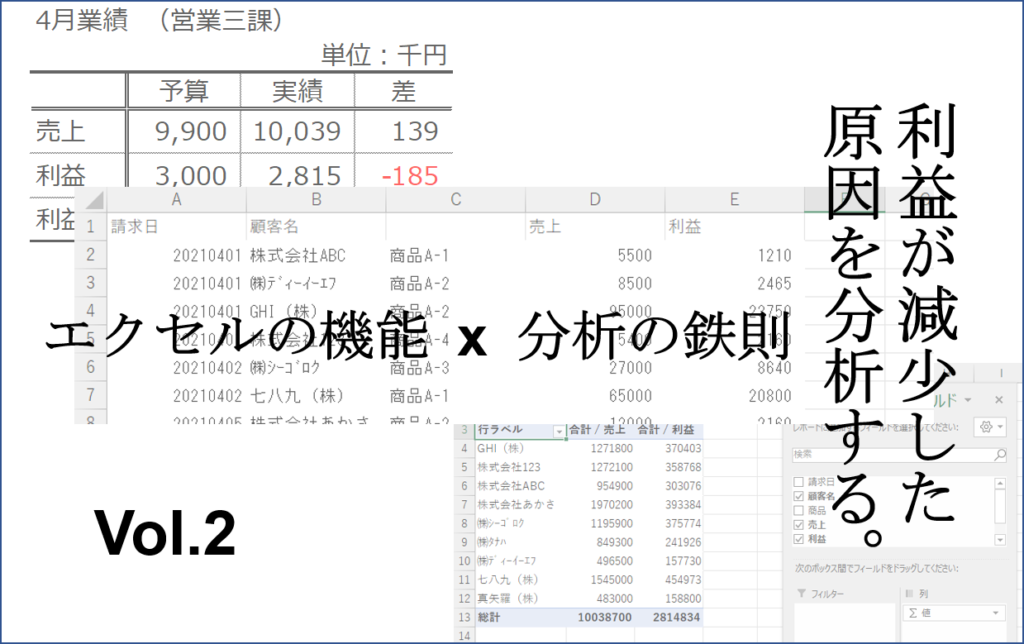This screenshot has width=1024, height=644.
Task: Select pivot sheet row 13 header
Action: 464,617
